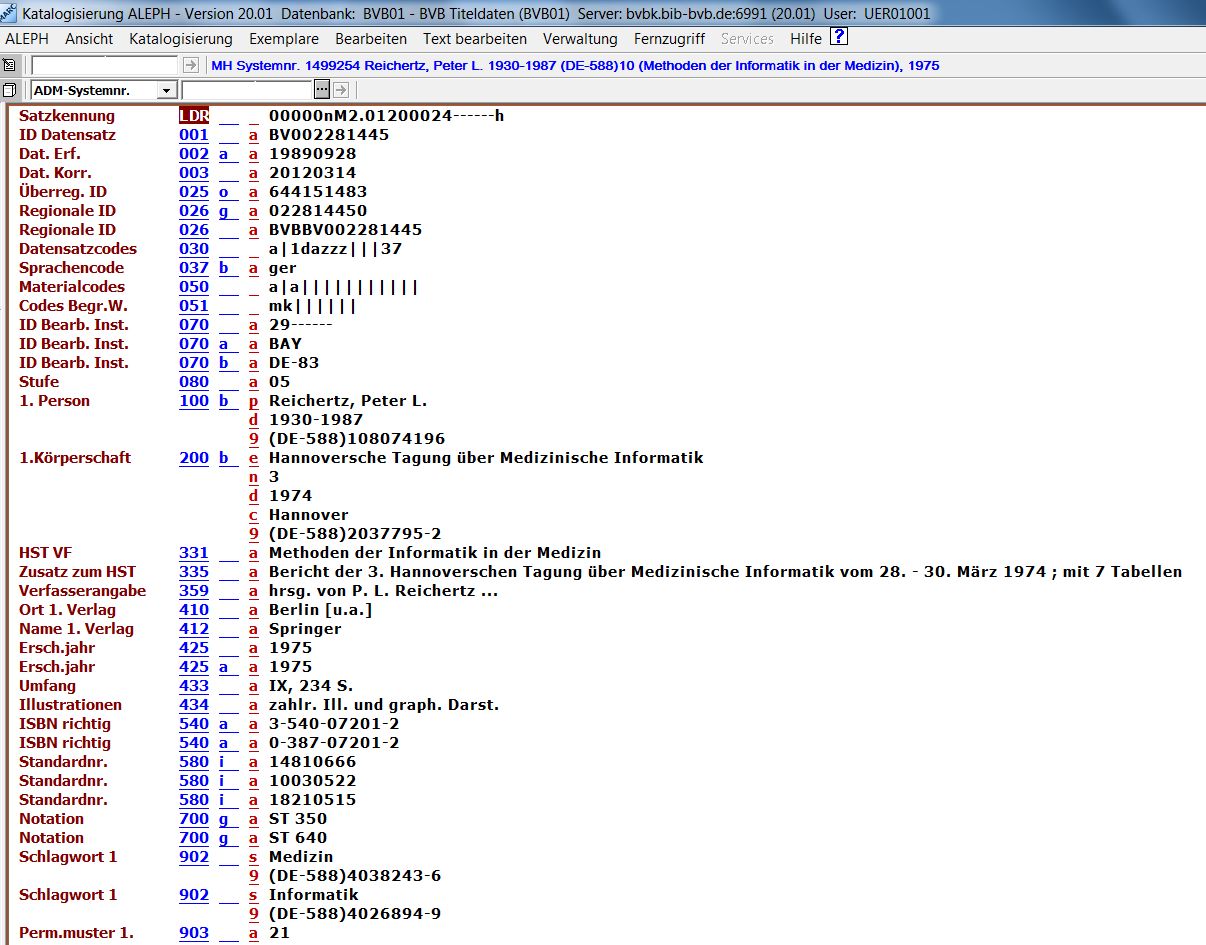Click field tag 412 for Name 1. Verlag
Image resolution: width=1206 pixels, height=945 pixels.
[x=194, y=629]
